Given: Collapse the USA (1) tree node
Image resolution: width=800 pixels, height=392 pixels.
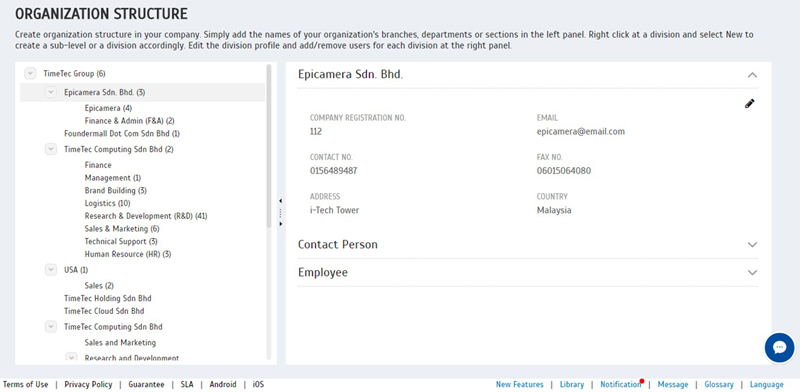Looking at the screenshot, I should [51, 270].
